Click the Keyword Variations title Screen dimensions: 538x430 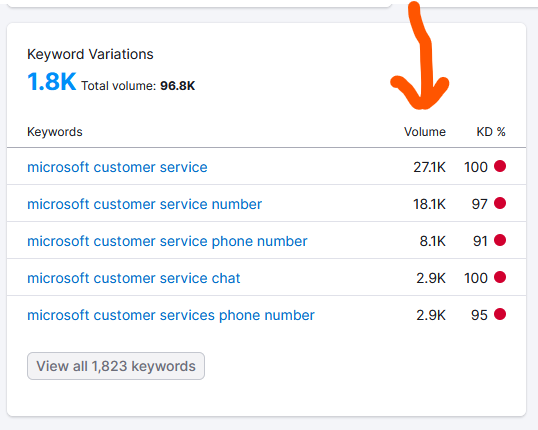[90, 54]
